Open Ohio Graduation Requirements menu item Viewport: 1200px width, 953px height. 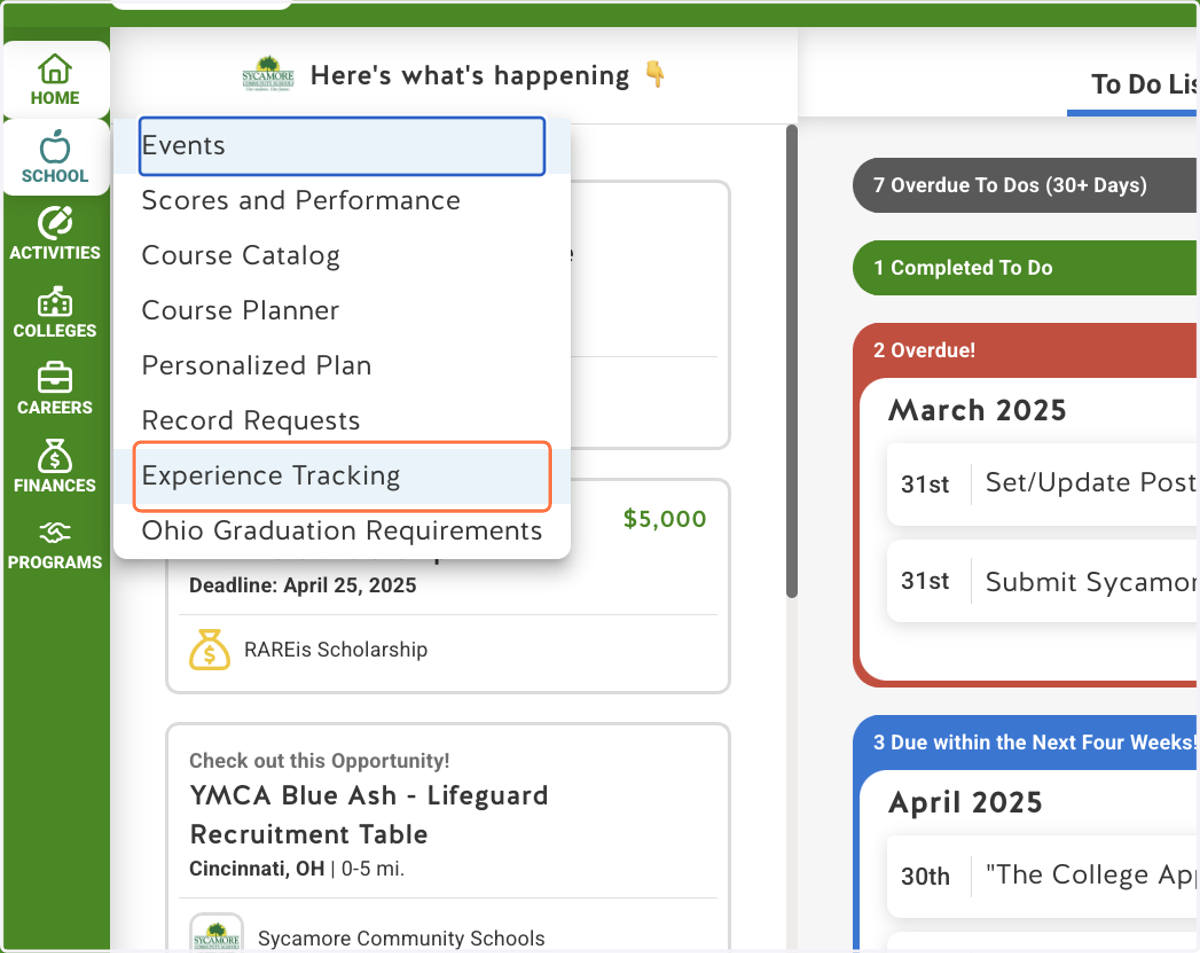click(341, 531)
